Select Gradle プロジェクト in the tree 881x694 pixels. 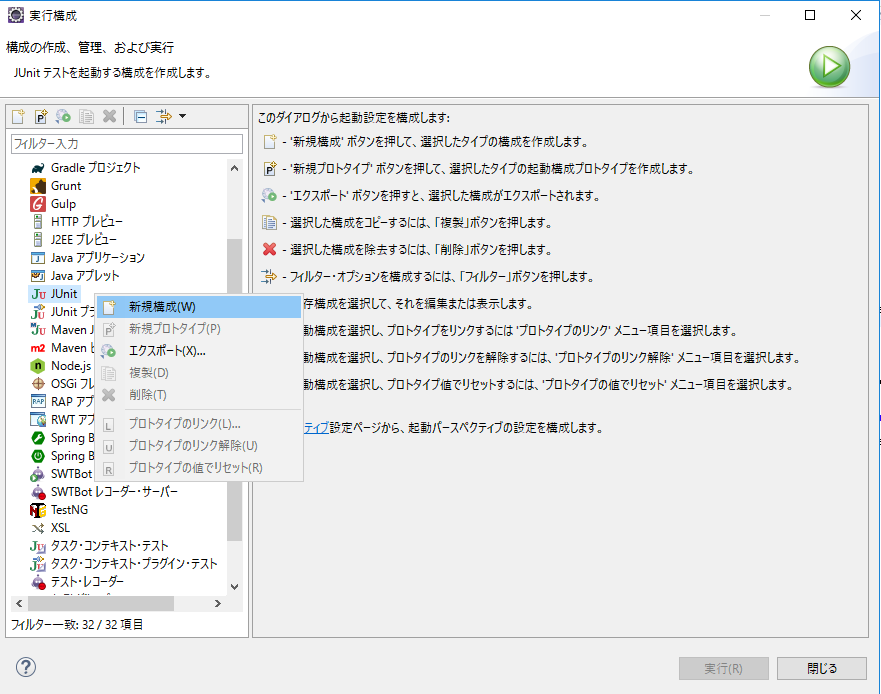(95, 168)
